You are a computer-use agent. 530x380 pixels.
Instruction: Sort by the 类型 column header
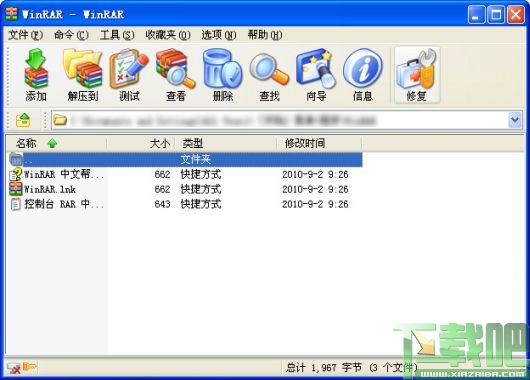(226, 143)
